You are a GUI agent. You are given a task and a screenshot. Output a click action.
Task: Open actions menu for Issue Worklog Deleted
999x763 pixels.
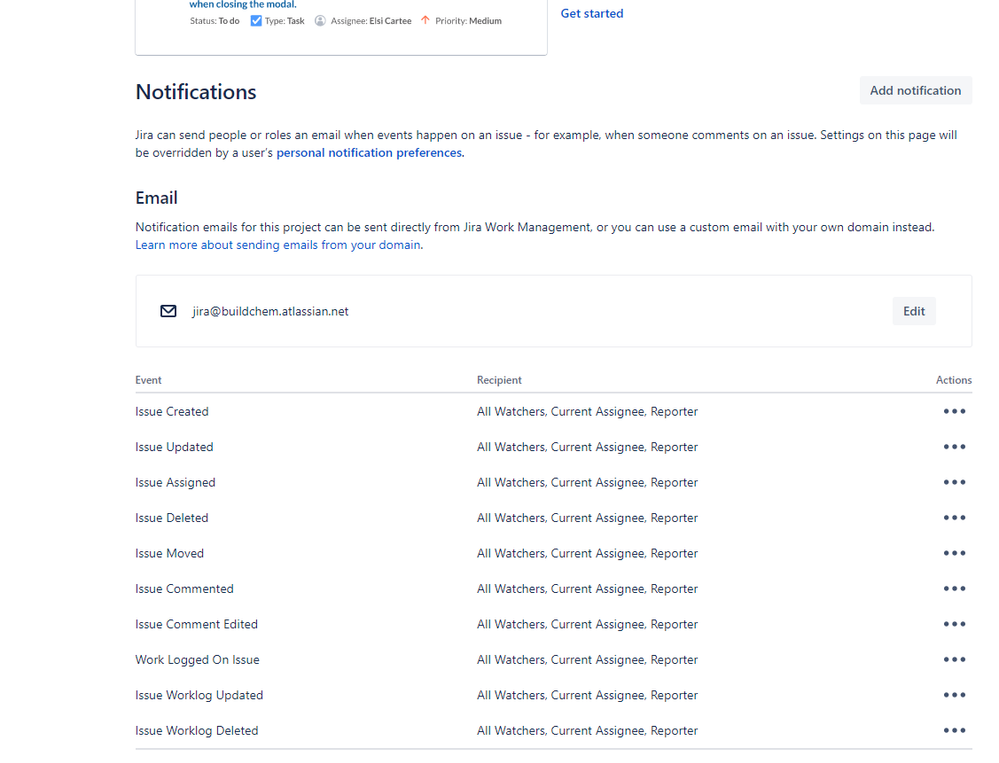(954, 731)
